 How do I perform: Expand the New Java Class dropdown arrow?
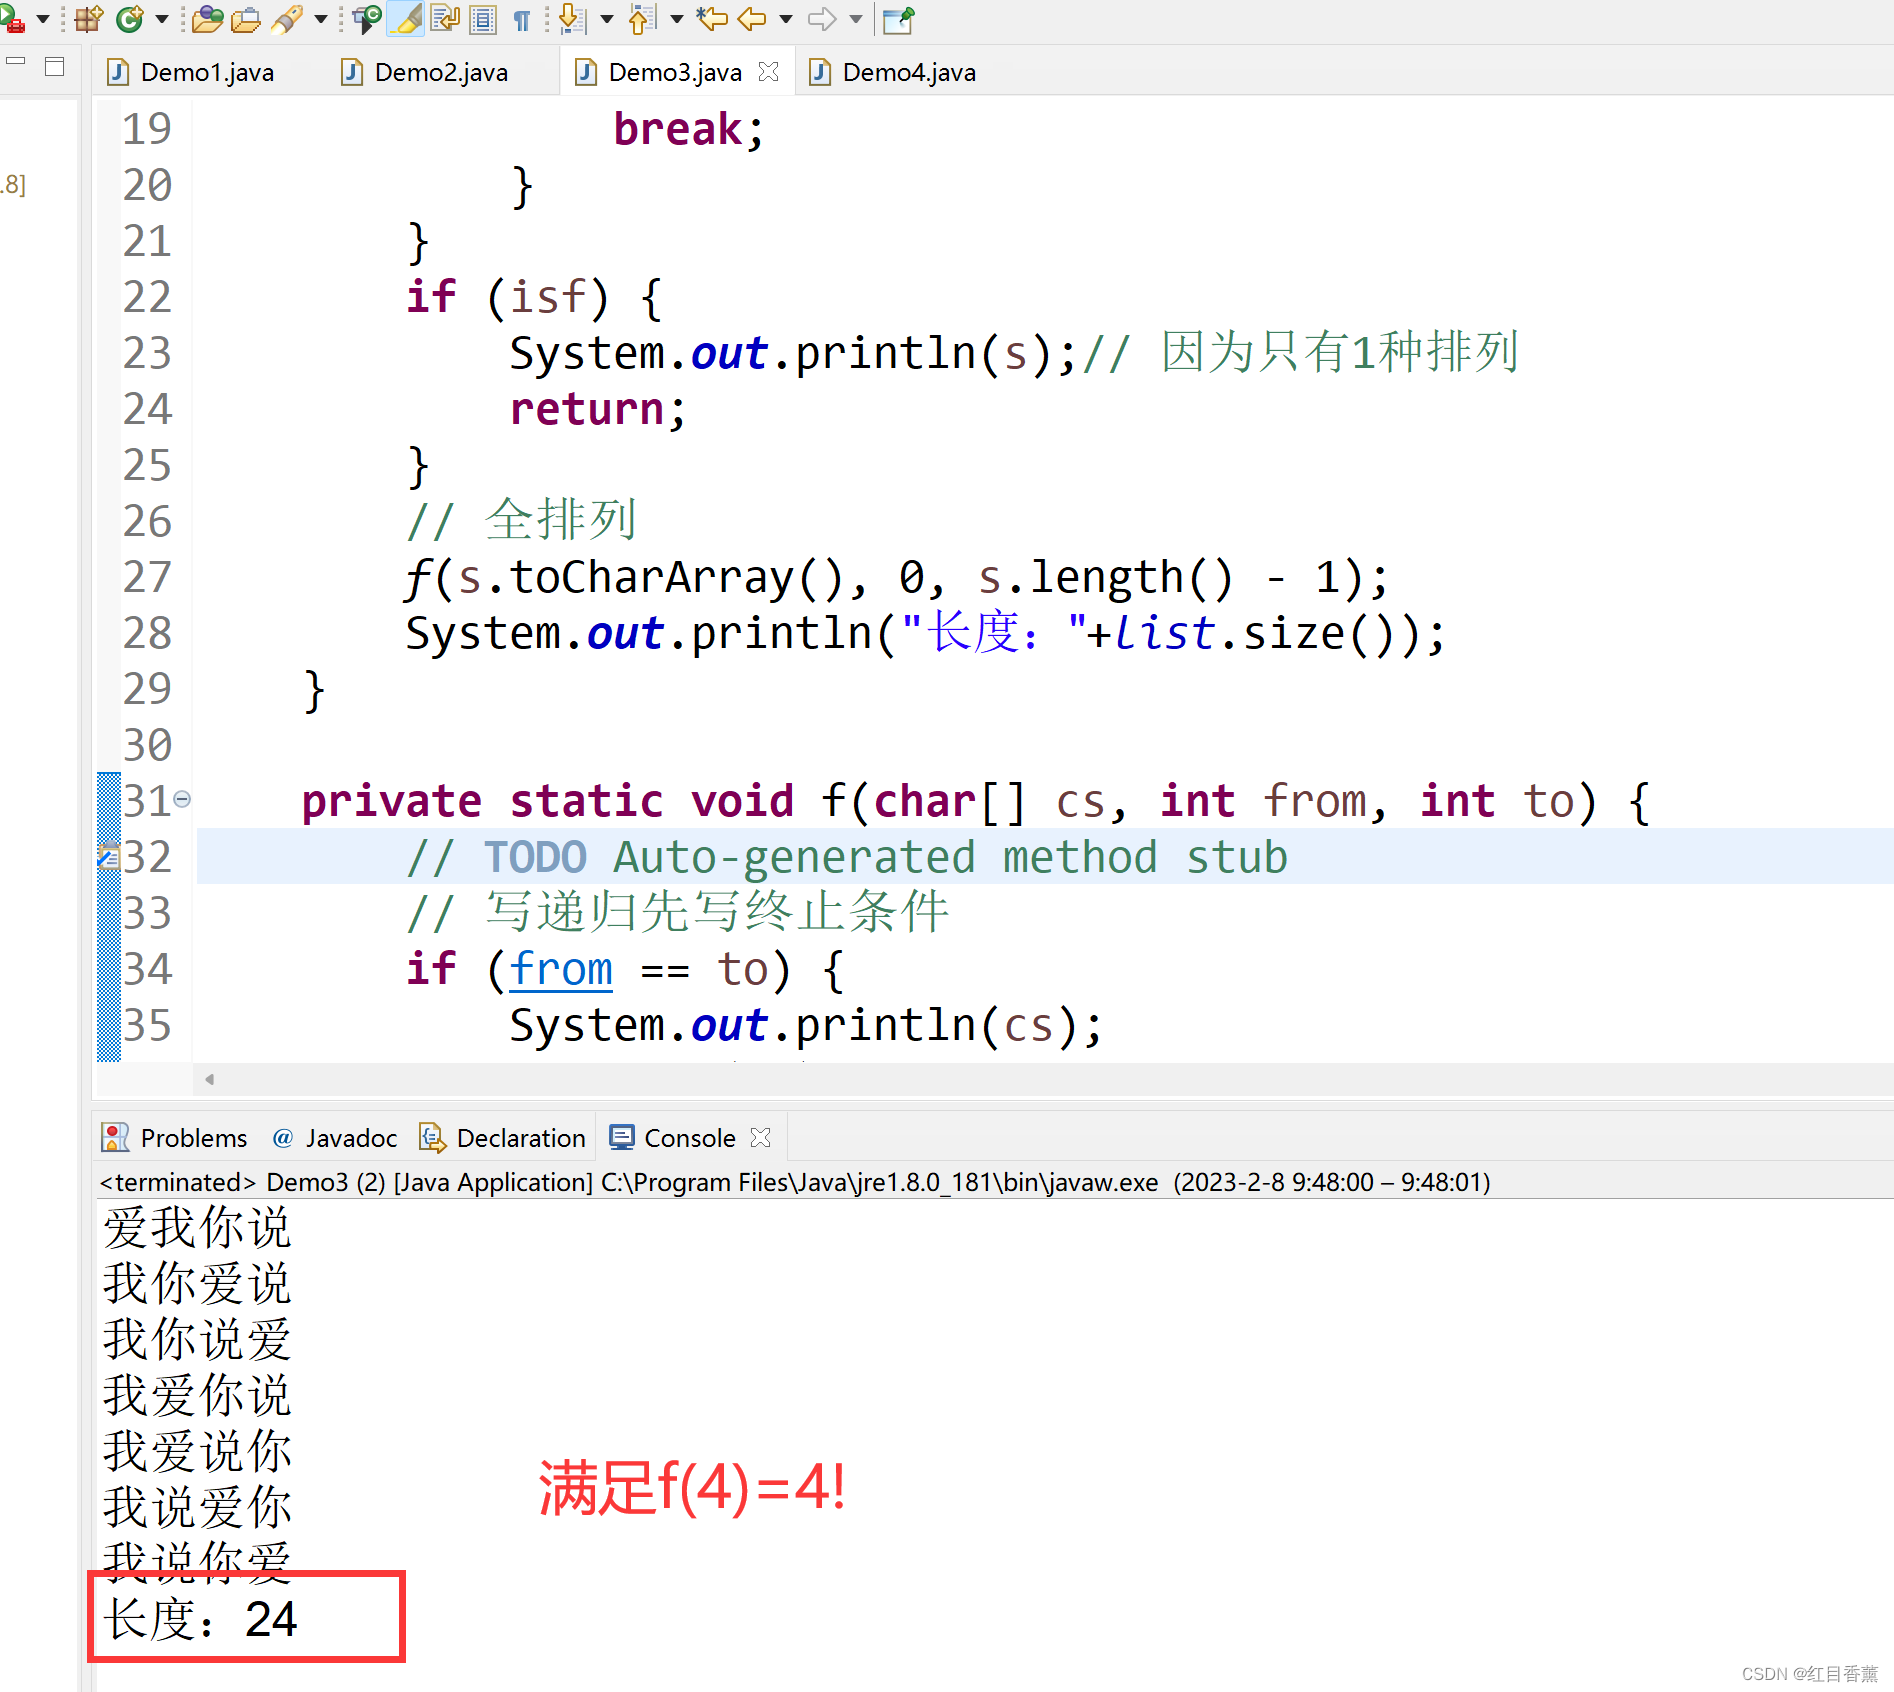pos(161,18)
